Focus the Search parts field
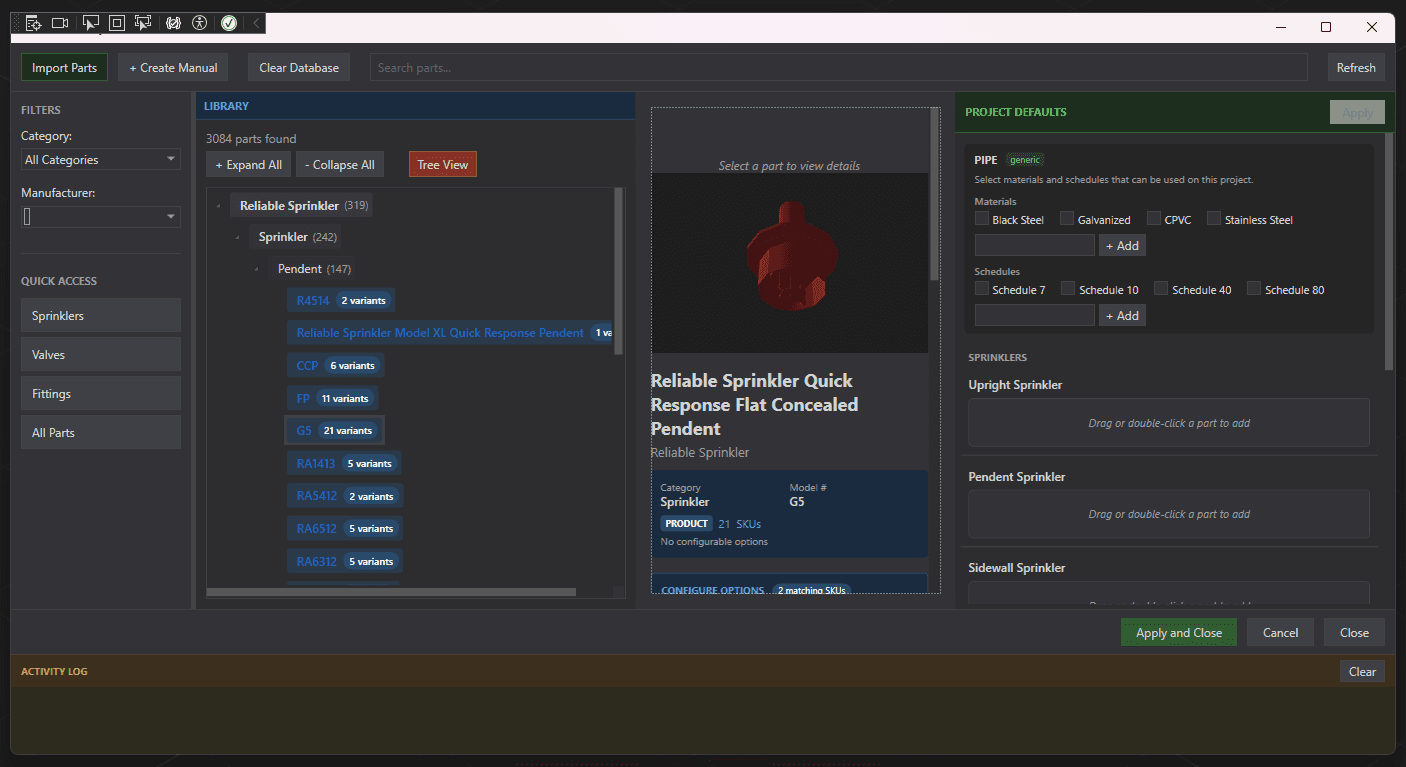This screenshot has height=767, width=1406. pos(839,67)
